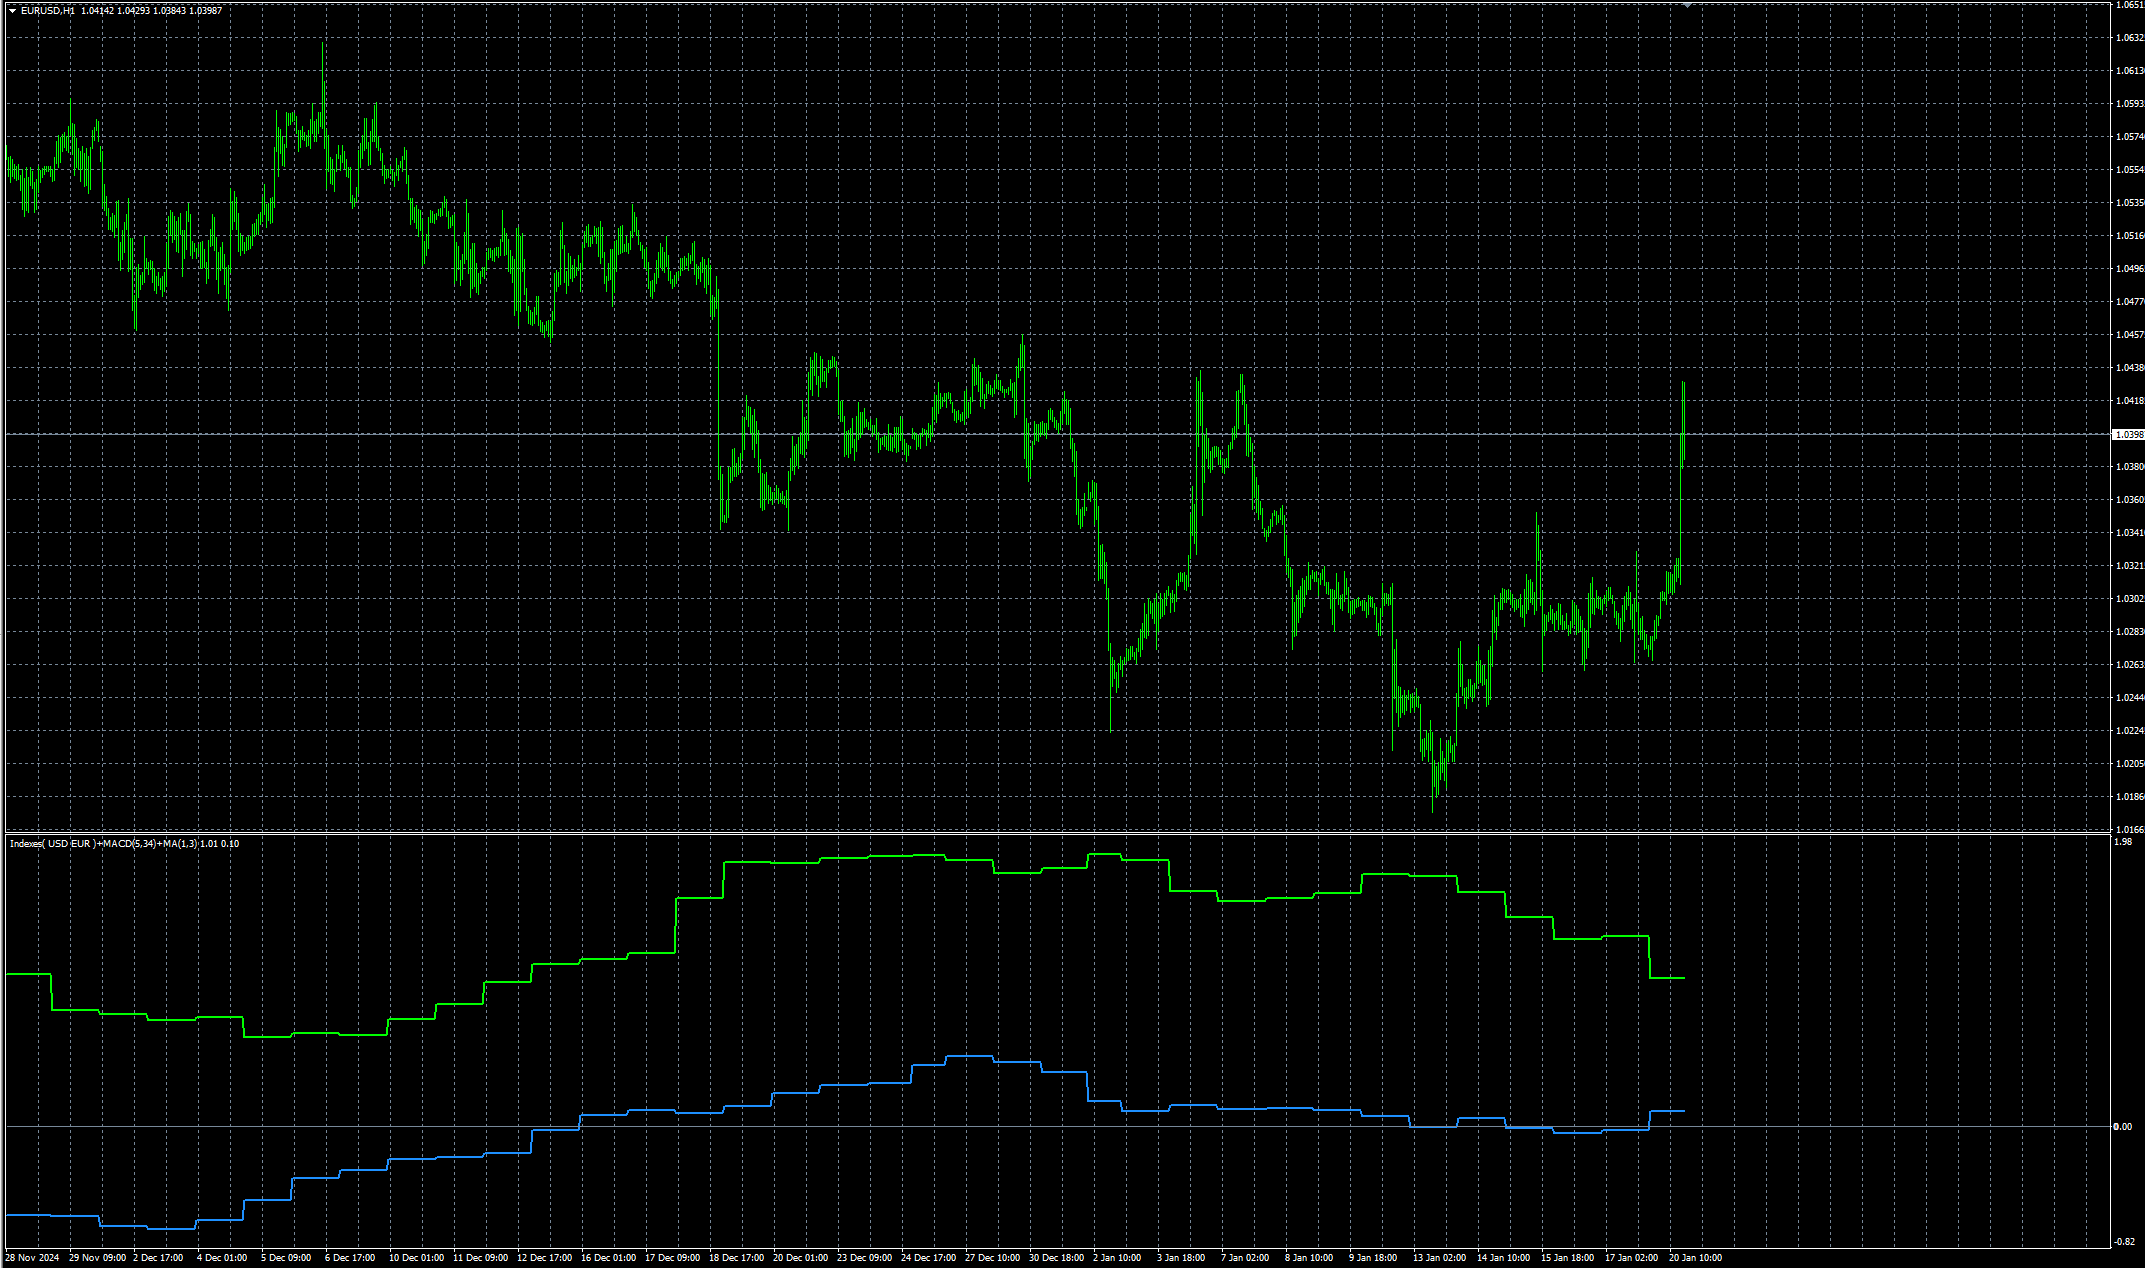Open the one-click trading arrow beside EURUSD,H1
This screenshot has width=2145, height=1268.
(12, 10)
